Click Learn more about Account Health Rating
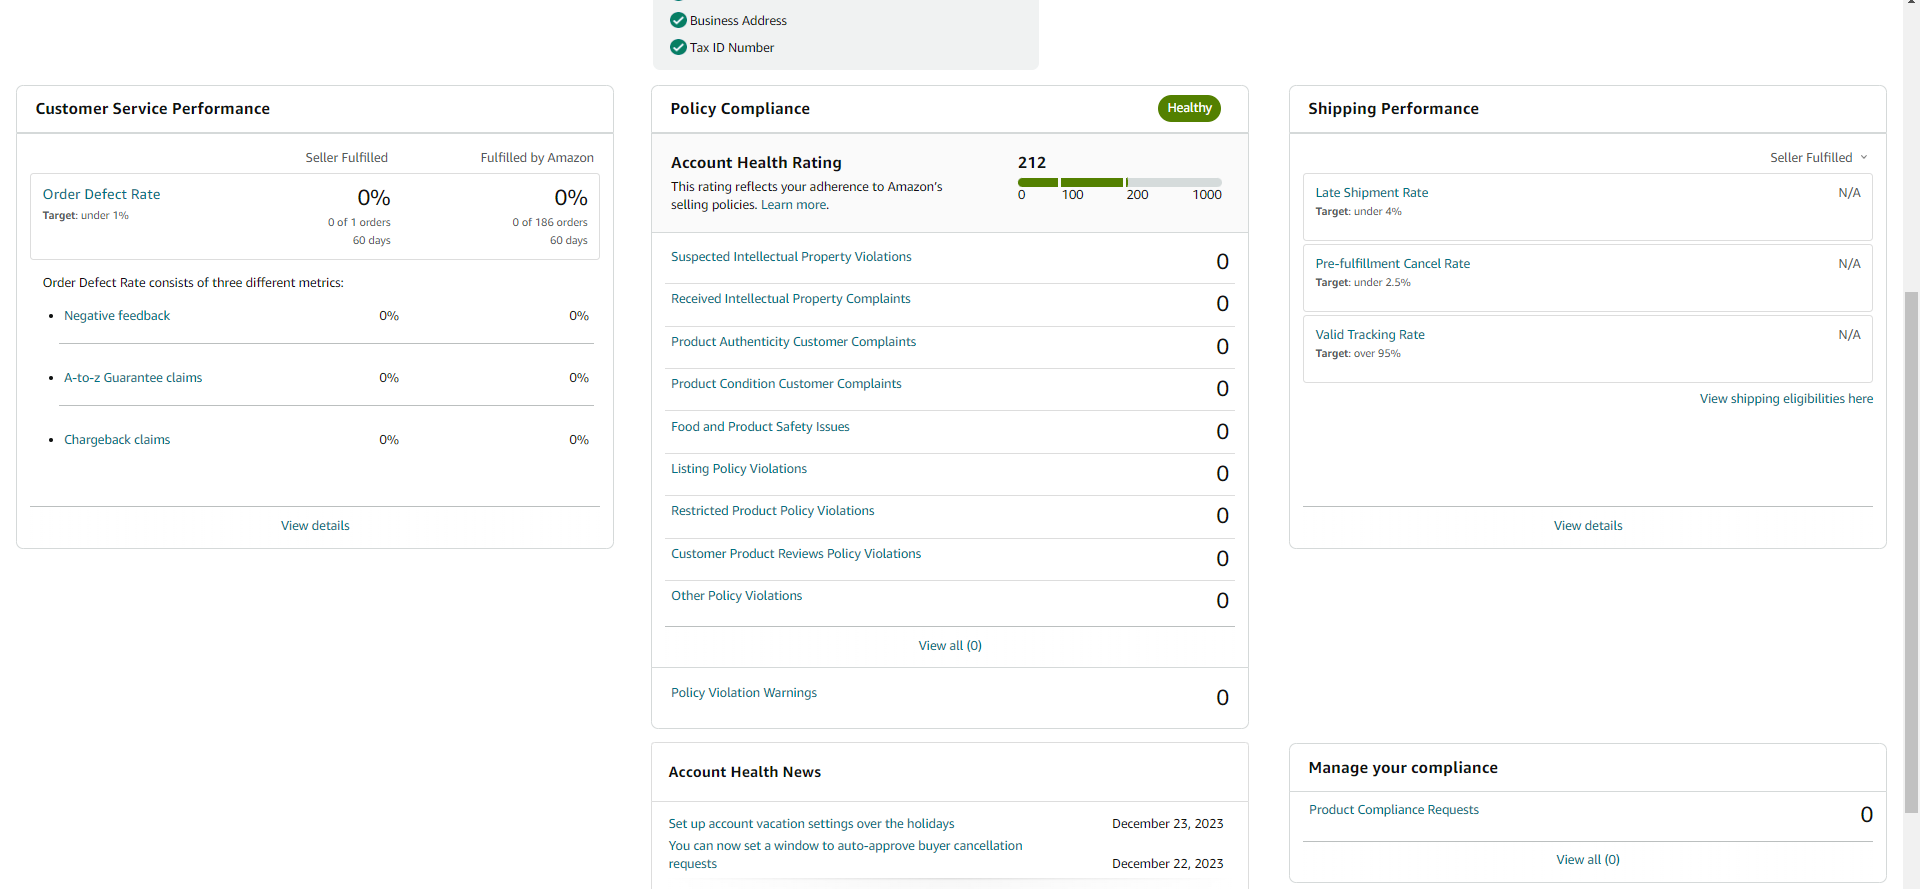This screenshot has width=1920, height=889. click(x=794, y=205)
